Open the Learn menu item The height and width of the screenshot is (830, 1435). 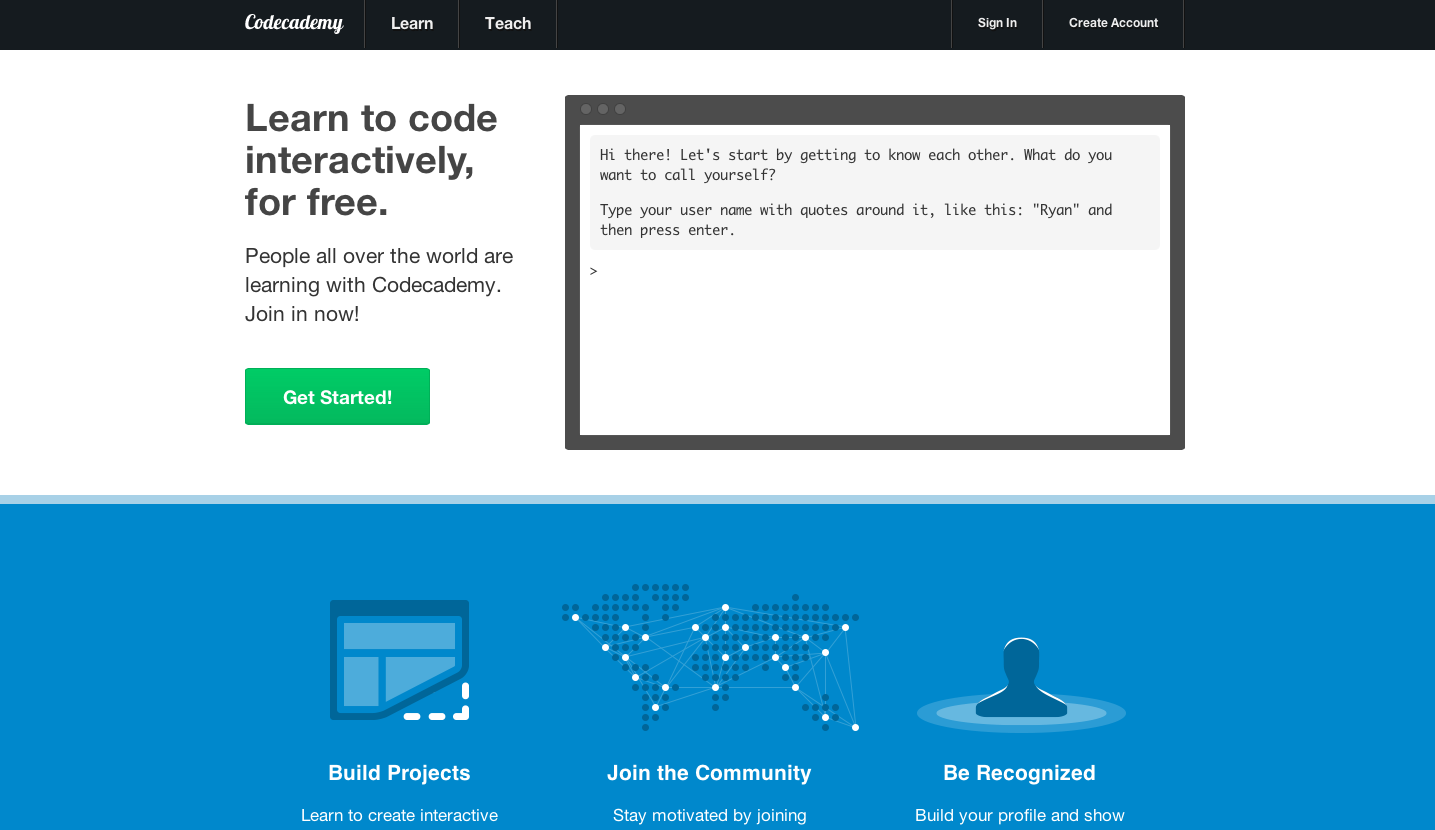(x=412, y=23)
